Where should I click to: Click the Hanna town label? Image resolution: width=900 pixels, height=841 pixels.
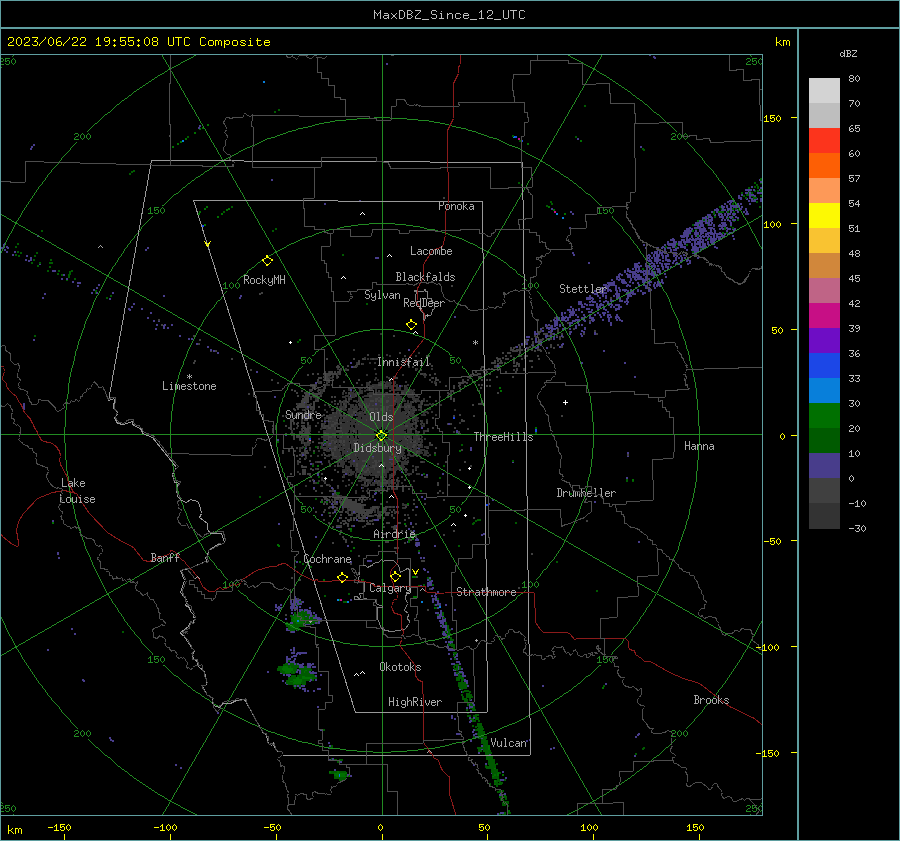tap(699, 446)
